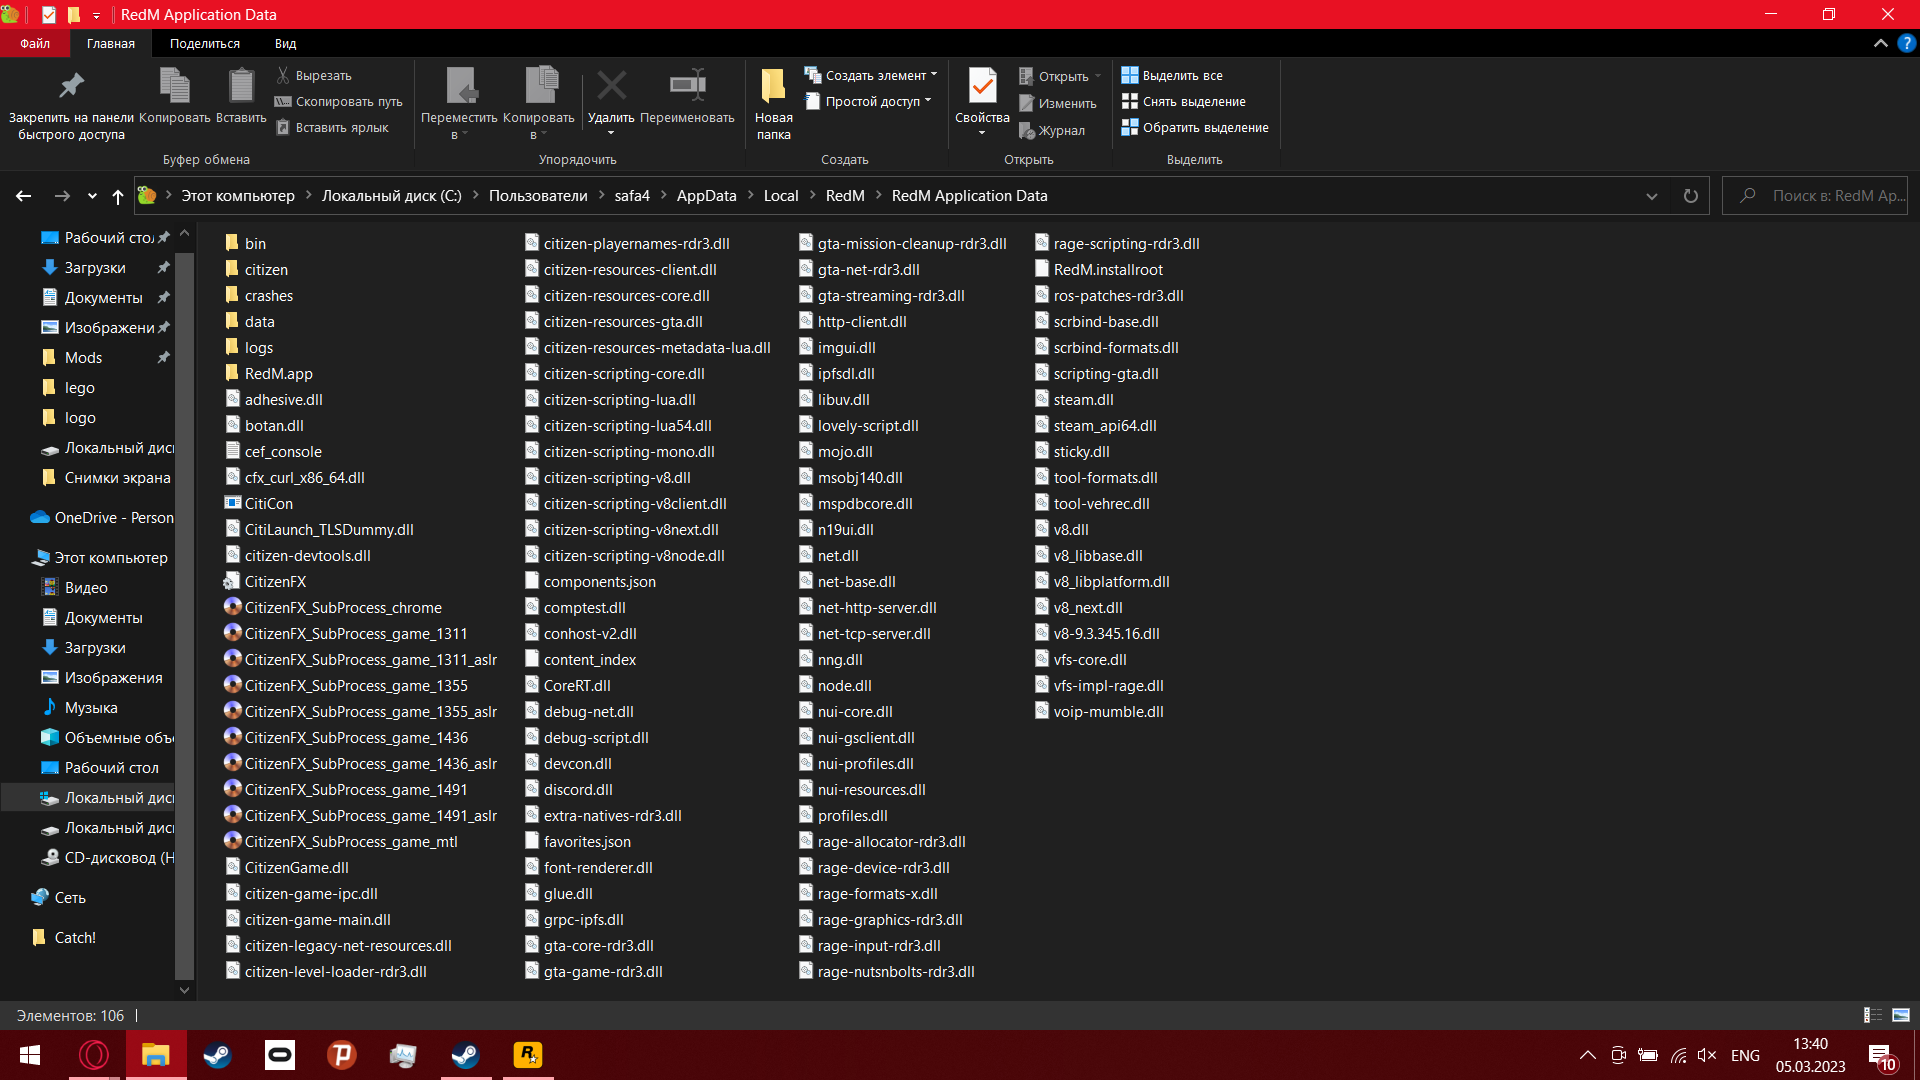Click the Открыть ribbon button

(x=1060, y=76)
